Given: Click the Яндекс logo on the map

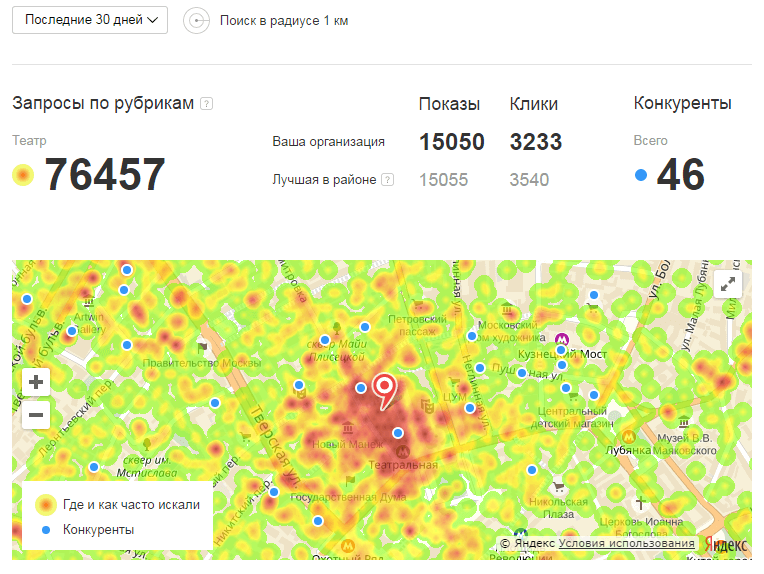Looking at the screenshot, I should coord(725,544).
